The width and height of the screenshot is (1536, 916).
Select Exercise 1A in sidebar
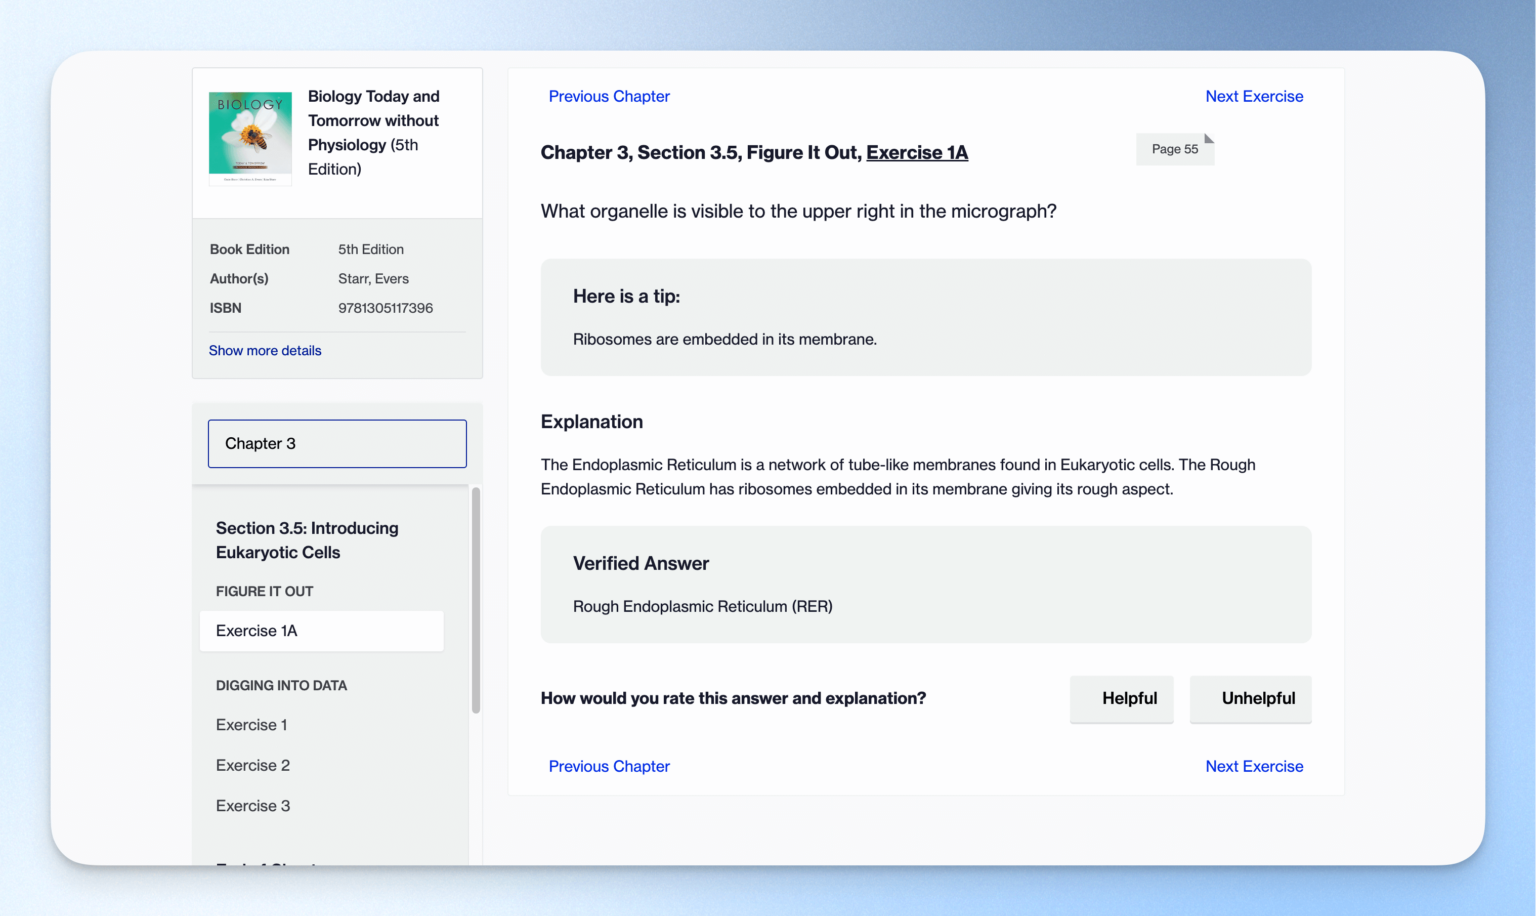coord(321,631)
